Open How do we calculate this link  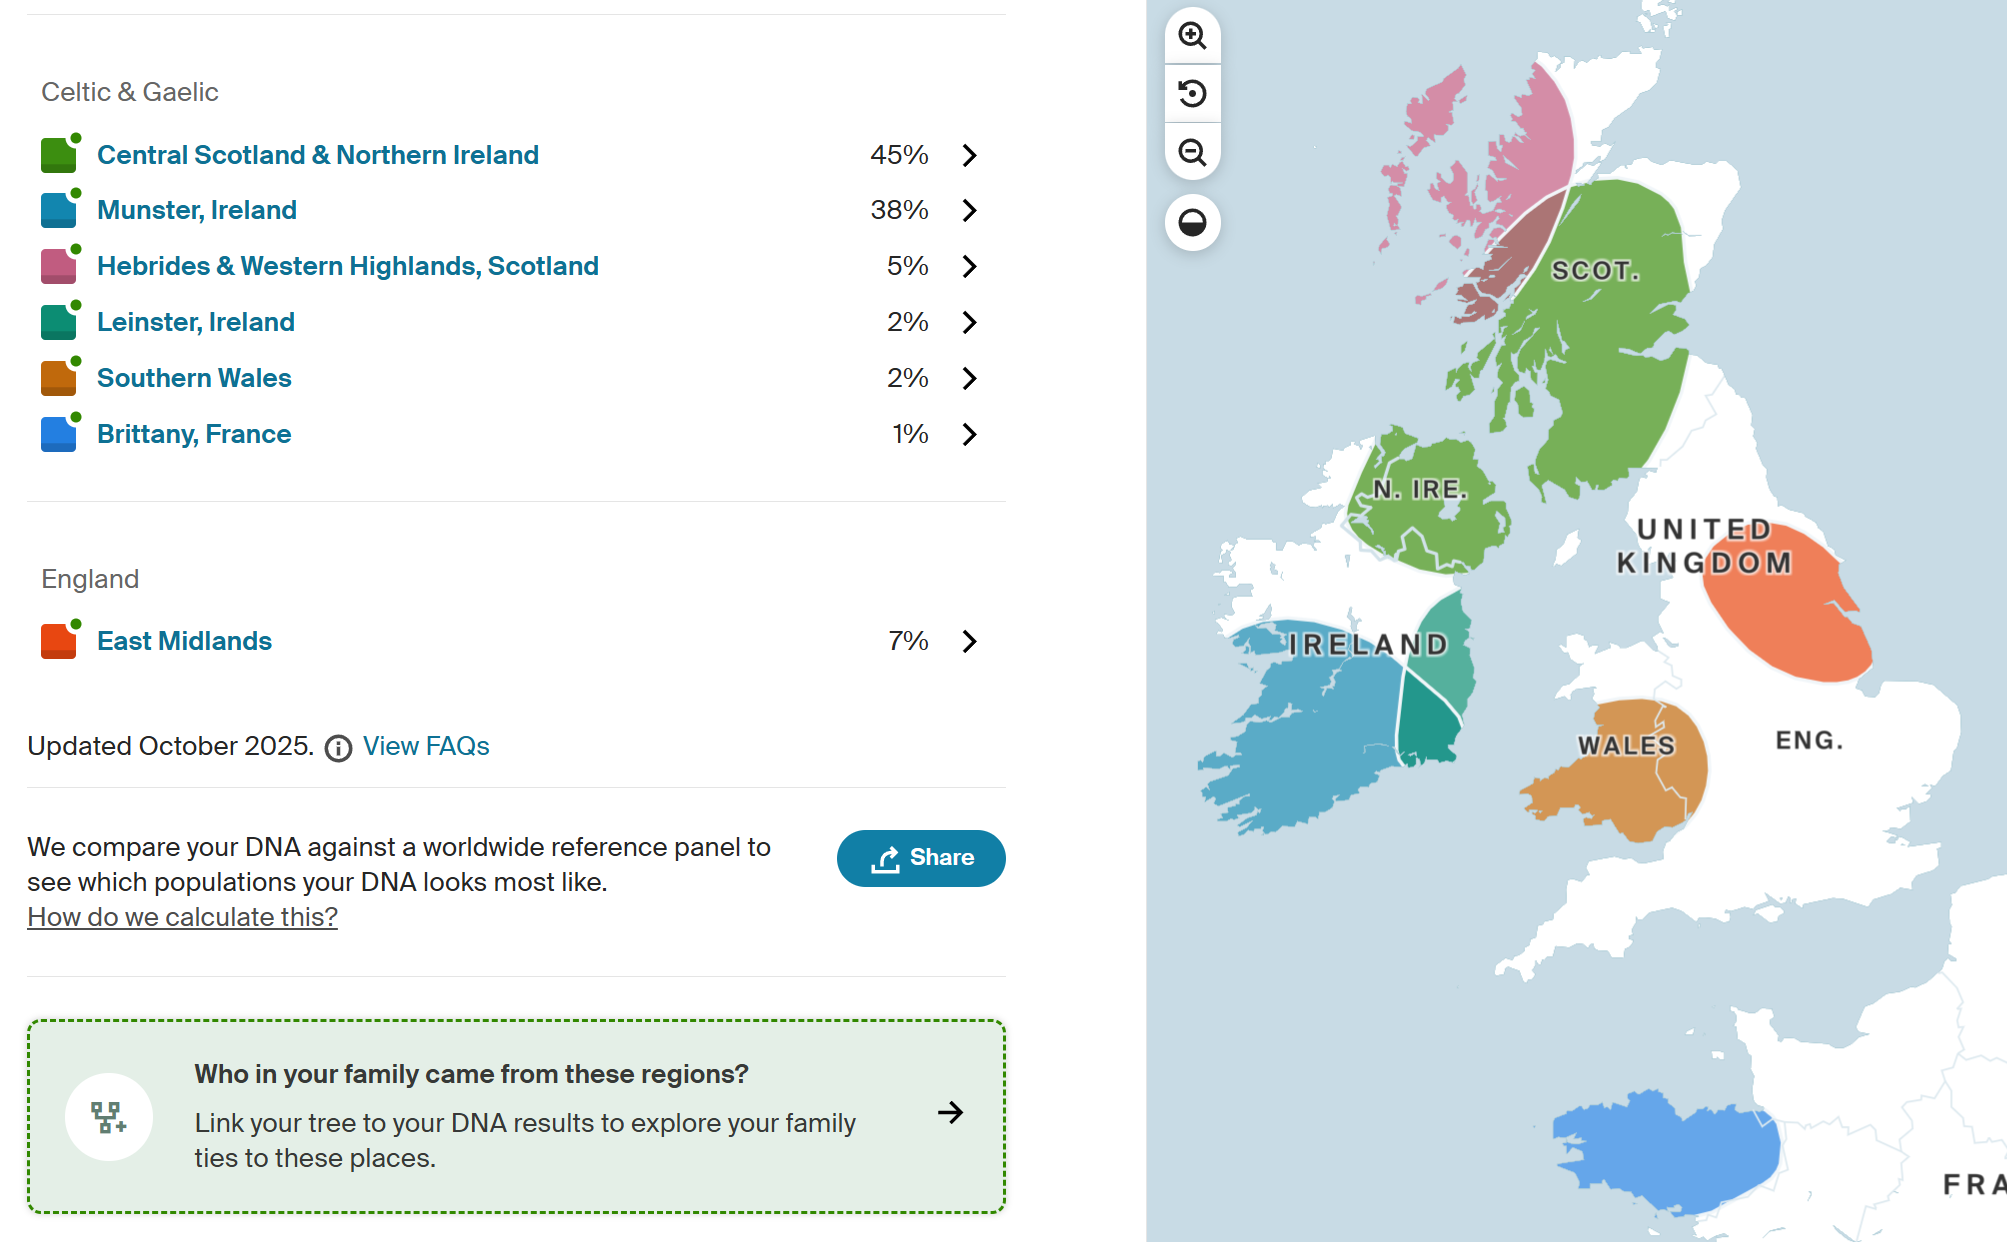click(x=182, y=917)
